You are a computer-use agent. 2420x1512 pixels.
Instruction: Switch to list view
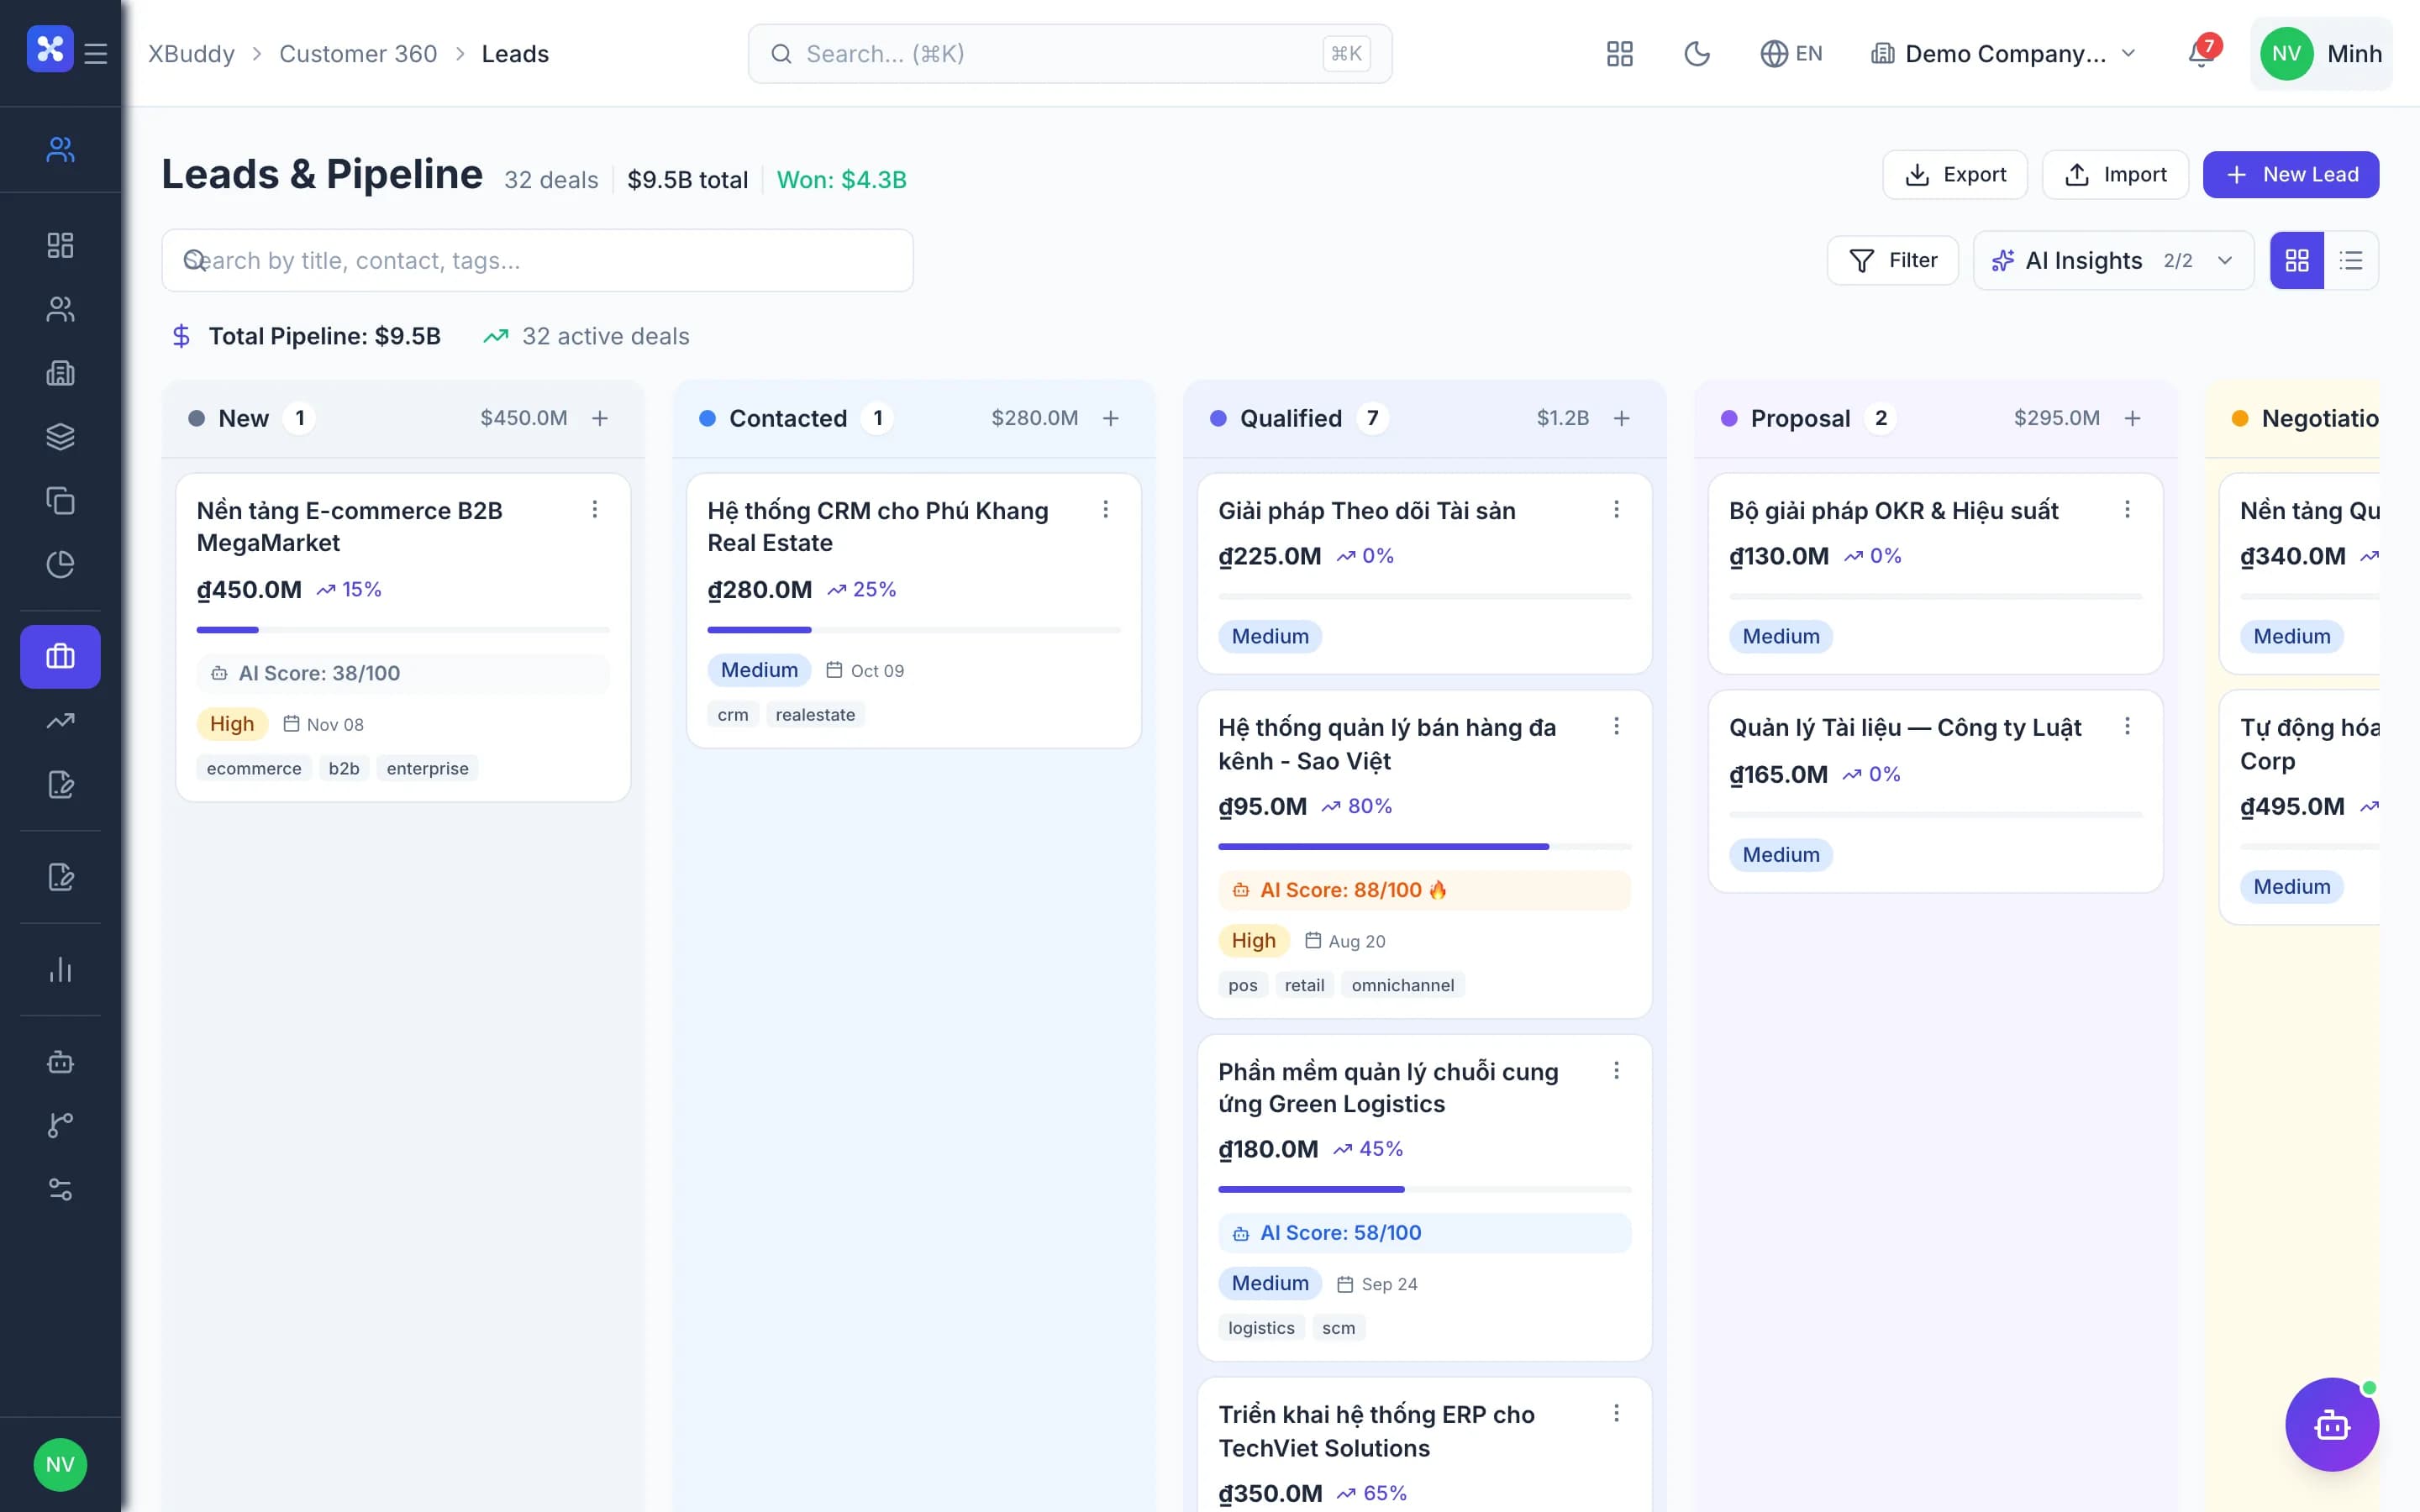pyautogui.click(x=2351, y=260)
